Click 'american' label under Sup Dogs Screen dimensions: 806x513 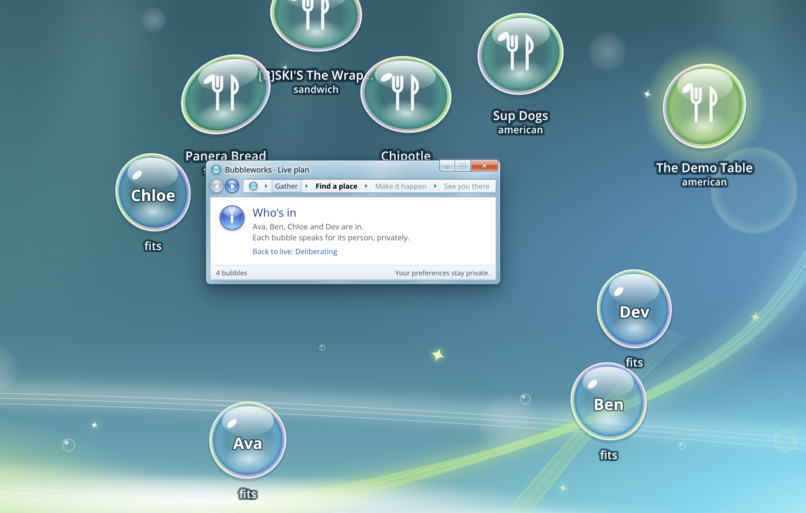coord(520,130)
